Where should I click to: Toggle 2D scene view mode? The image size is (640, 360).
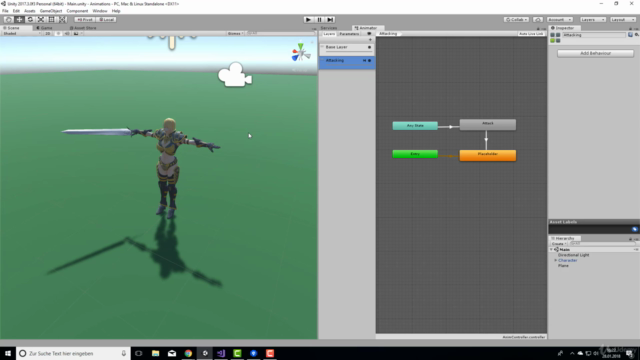[x=48, y=33]
